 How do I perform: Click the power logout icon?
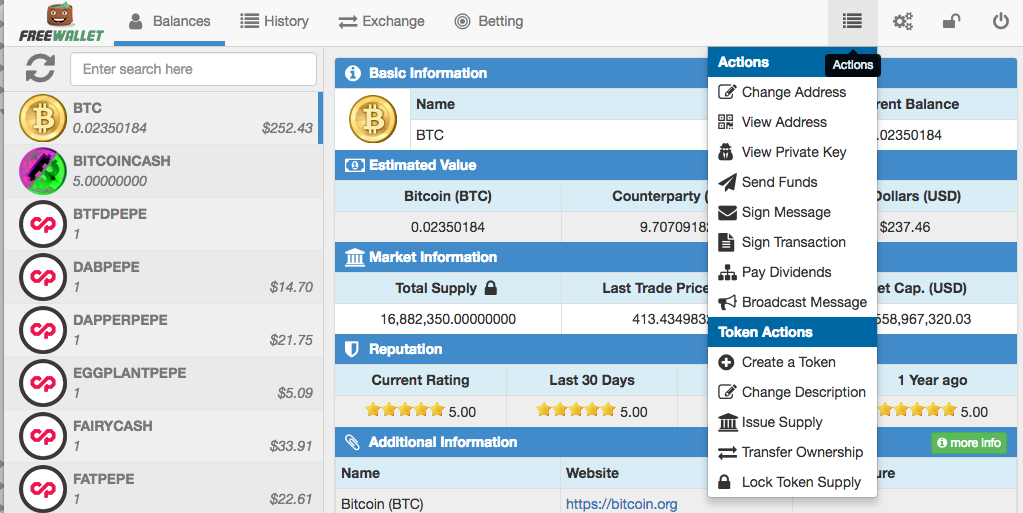[x=1001, y=22]
